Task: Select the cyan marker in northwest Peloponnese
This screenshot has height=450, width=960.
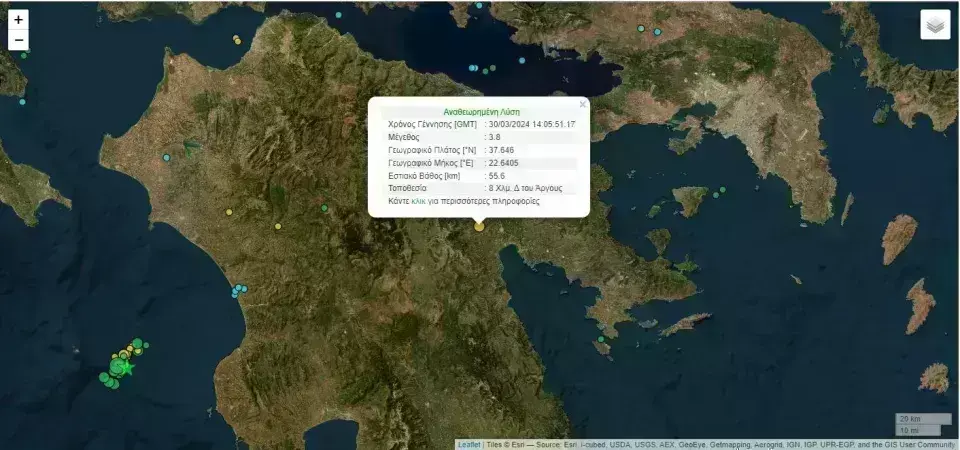Action: (168, 158)
